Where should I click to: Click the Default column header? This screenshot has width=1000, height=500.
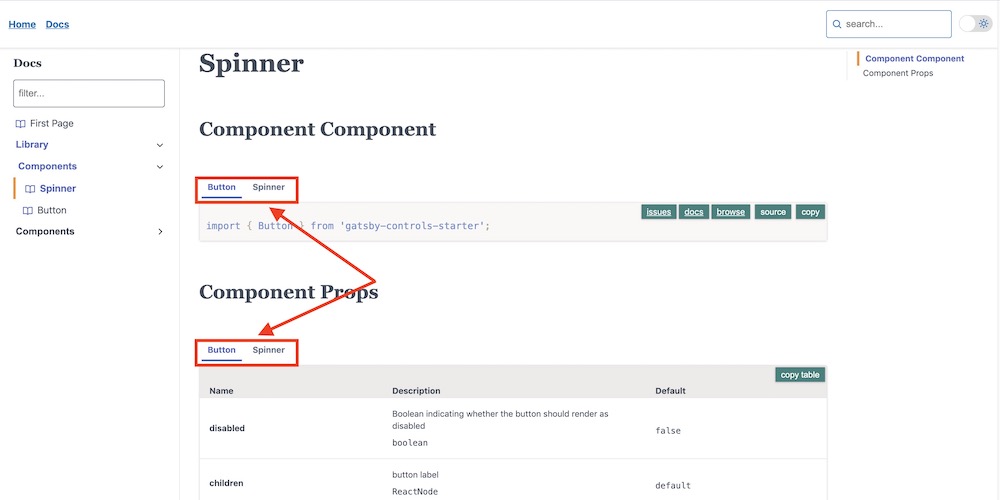coord(670,391)
